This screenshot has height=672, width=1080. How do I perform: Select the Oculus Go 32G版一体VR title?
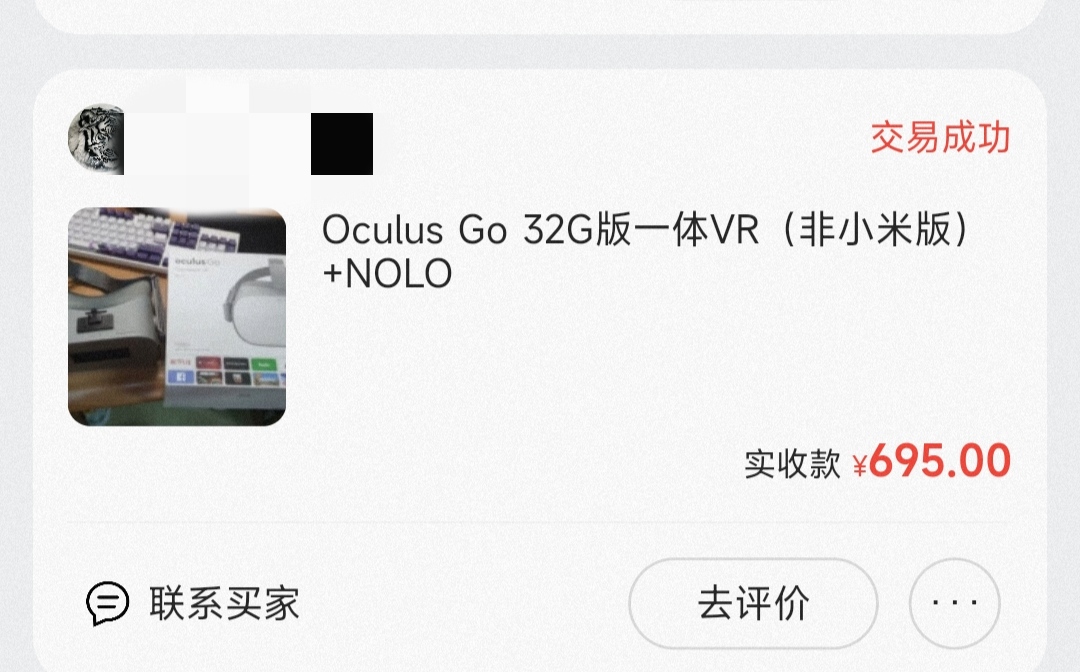click(x=645, y=229)
